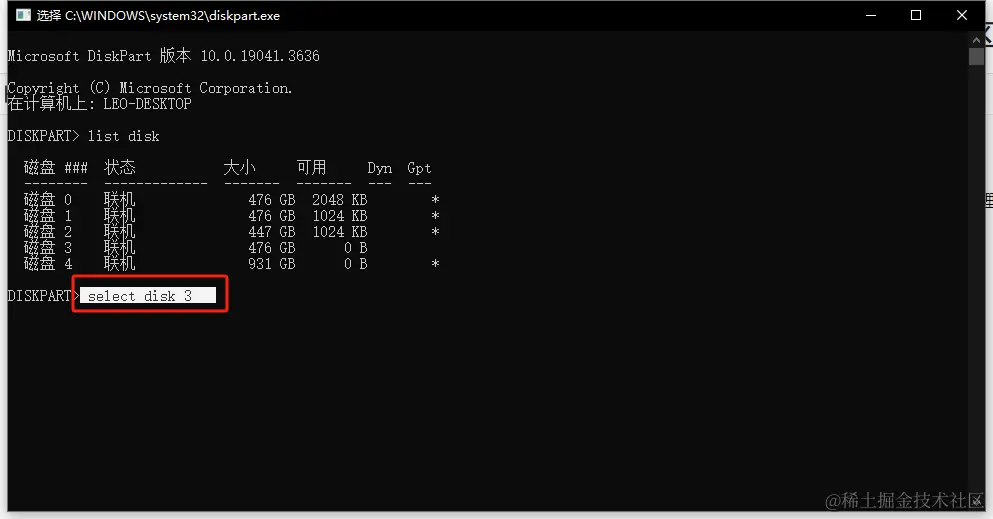The width and height of the screenshot is (993, 519).
Task: Click the empty scrollbar track below thumb
Action: [976, 285]
